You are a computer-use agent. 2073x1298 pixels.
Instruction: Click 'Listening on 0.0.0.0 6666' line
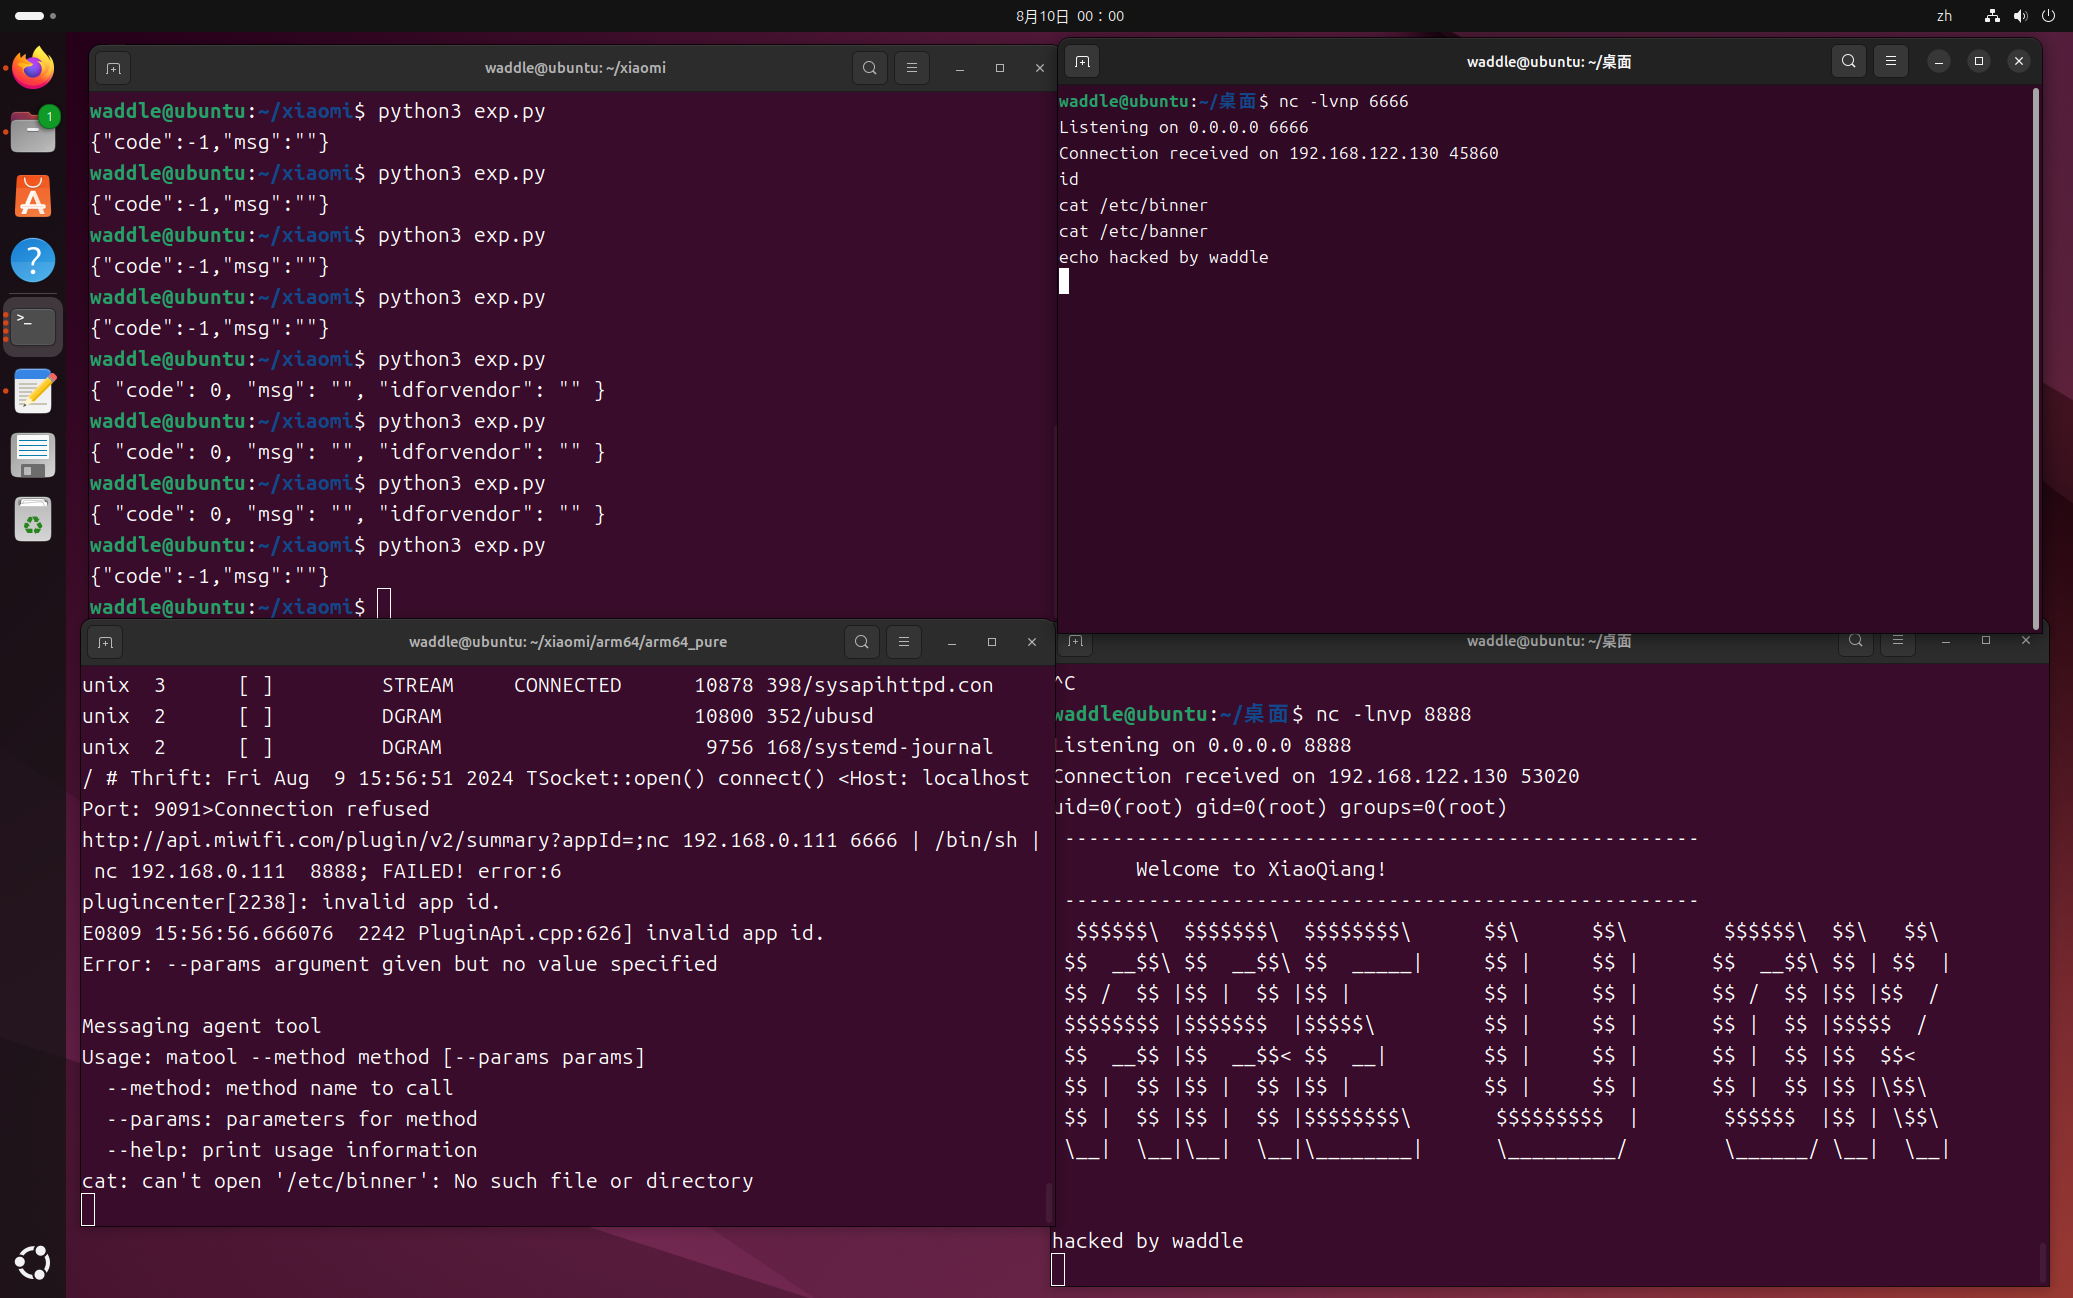1183,127
